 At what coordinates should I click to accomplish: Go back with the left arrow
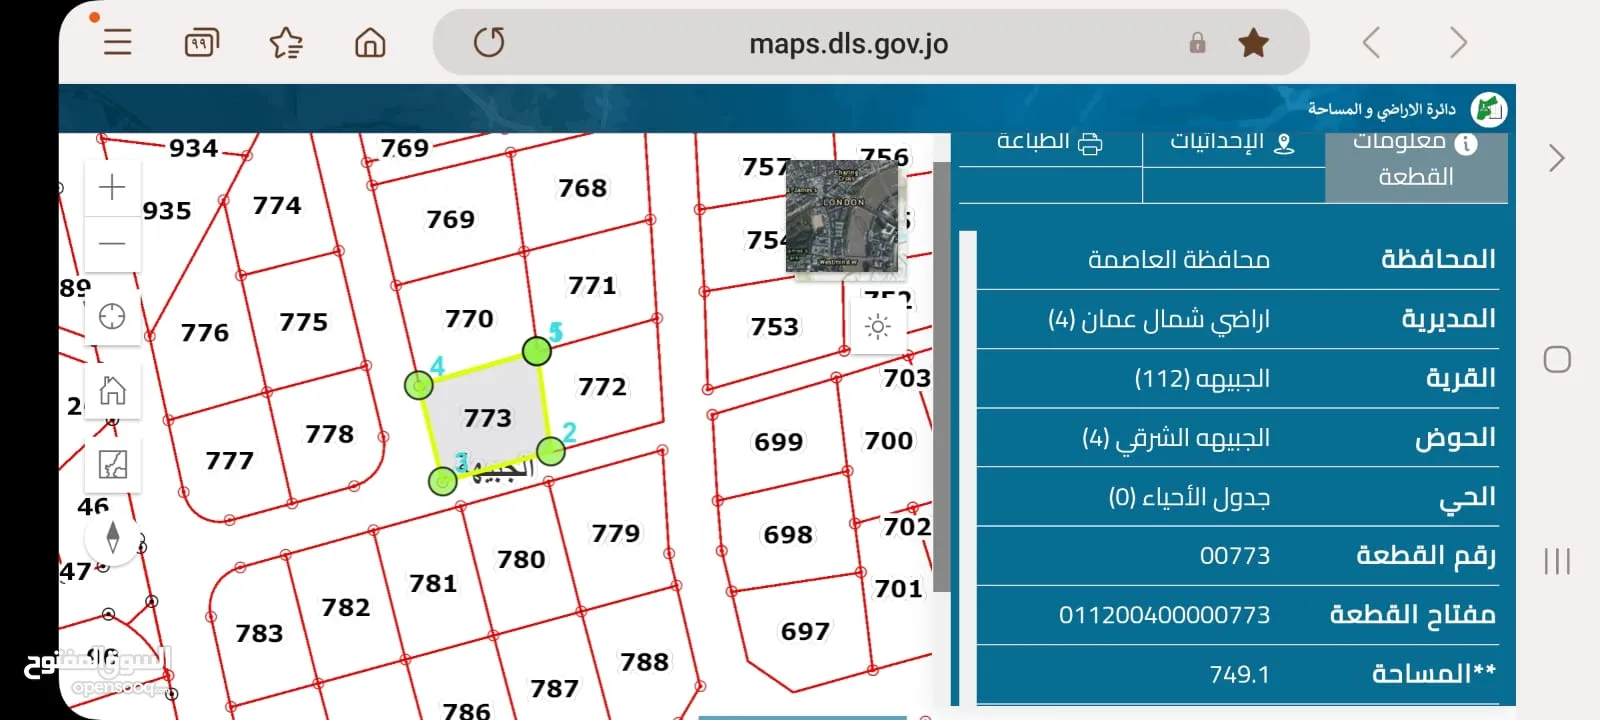[x=1371, y=43]
